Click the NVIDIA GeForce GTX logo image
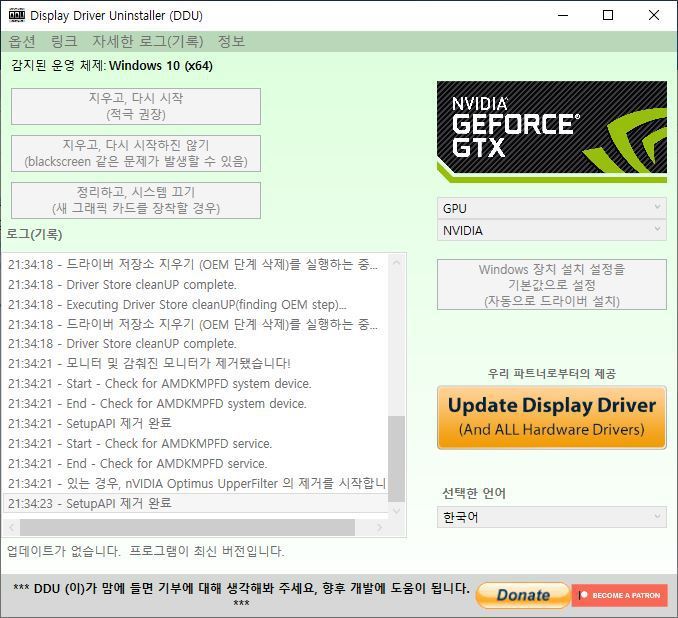This screenshot has height=618, width=678. click(552, 131)
